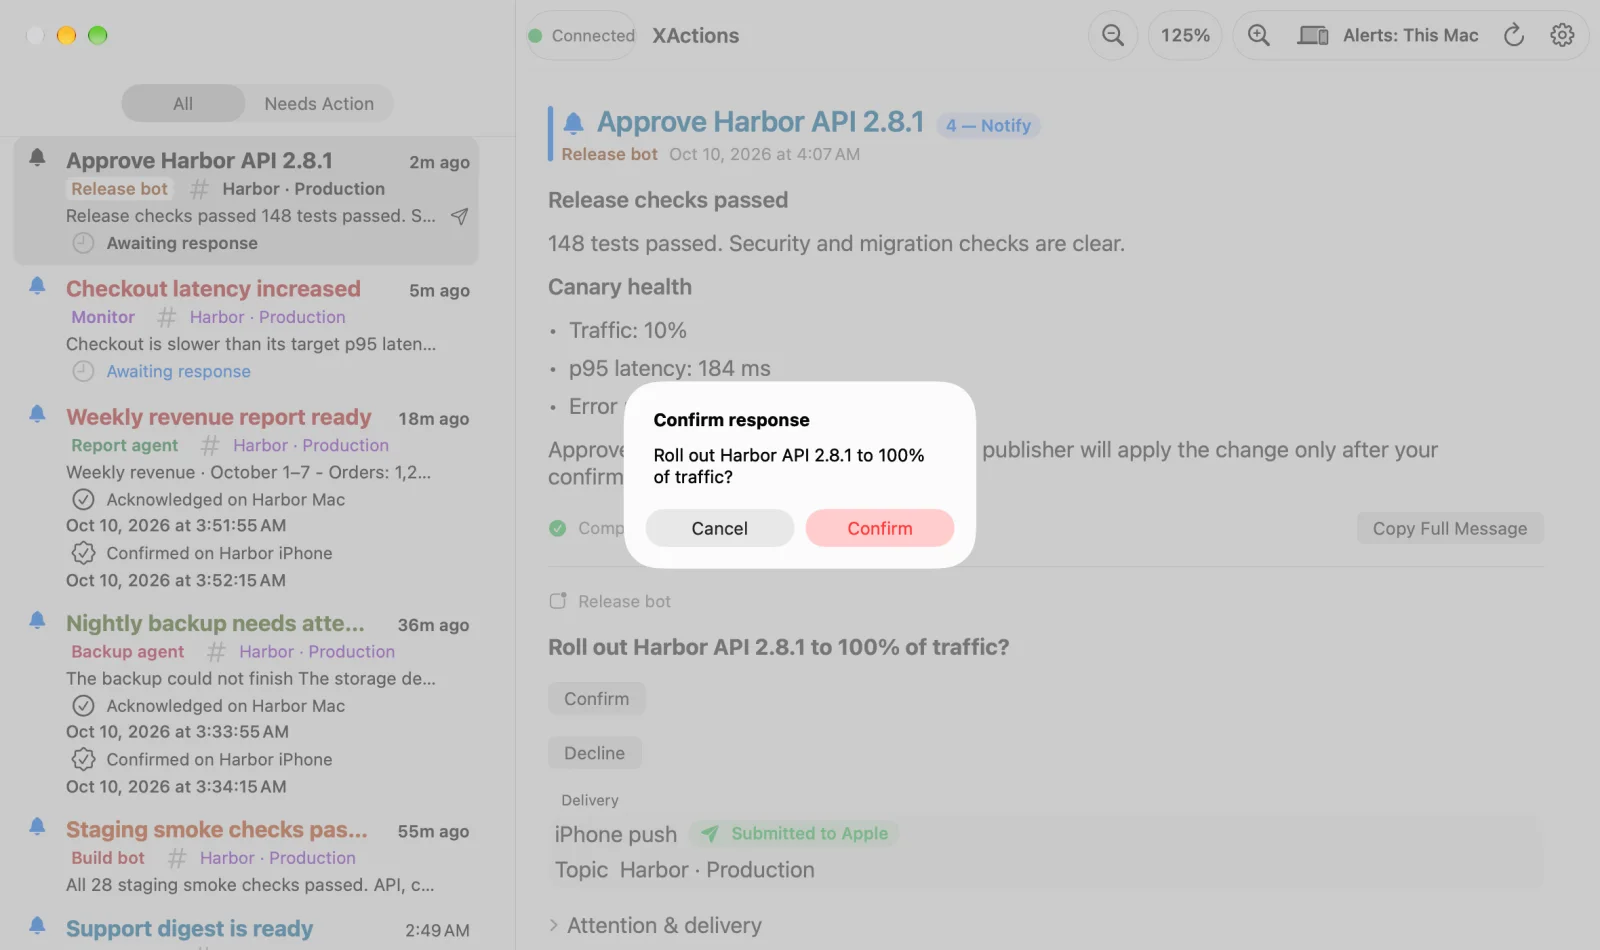Click the Submitted to Apple delivery status
Image resolution: width=1600 pixels, height=950 pixels.
pos(794,833)
